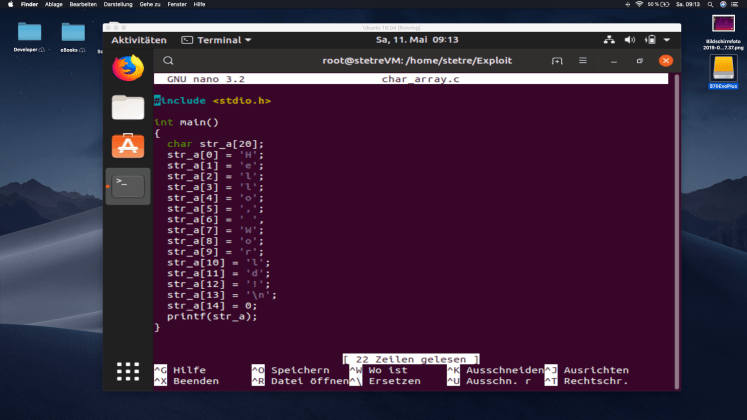Click the Terminal icon in the dock
The image size is (747, 420).
tap(127, 185)
